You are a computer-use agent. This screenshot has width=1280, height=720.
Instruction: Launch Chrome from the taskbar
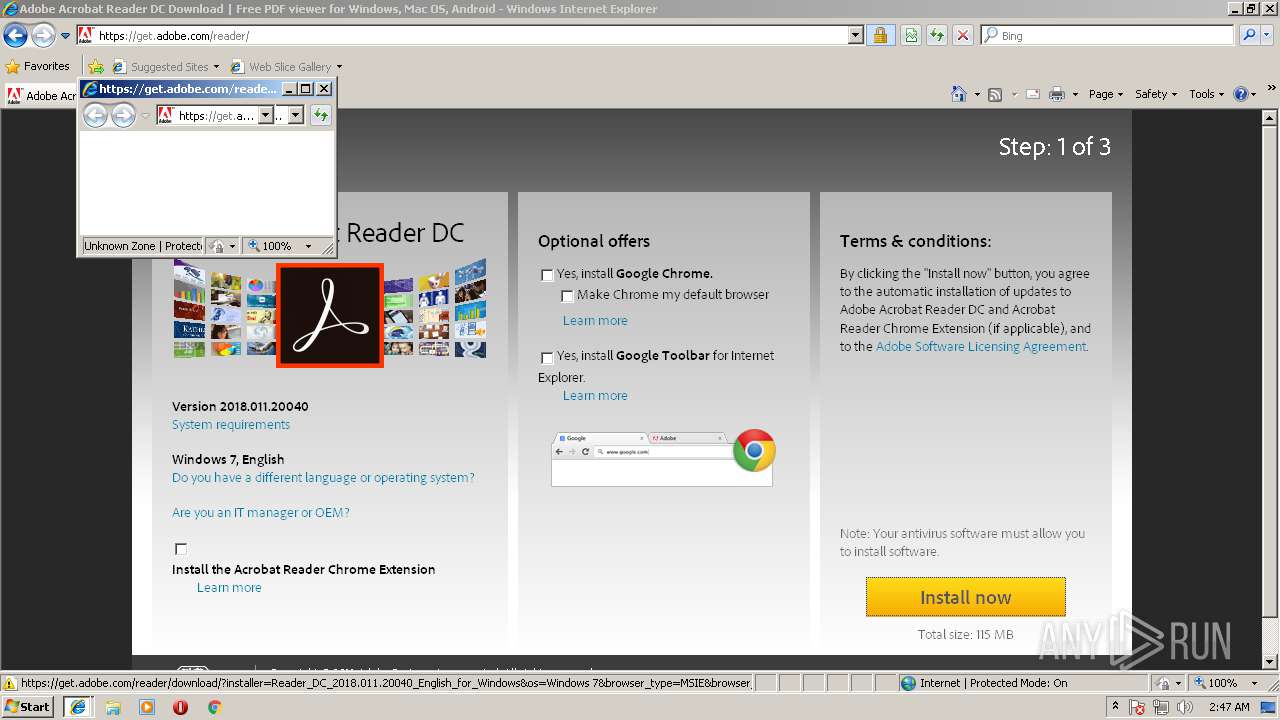(x=214, y=707)
